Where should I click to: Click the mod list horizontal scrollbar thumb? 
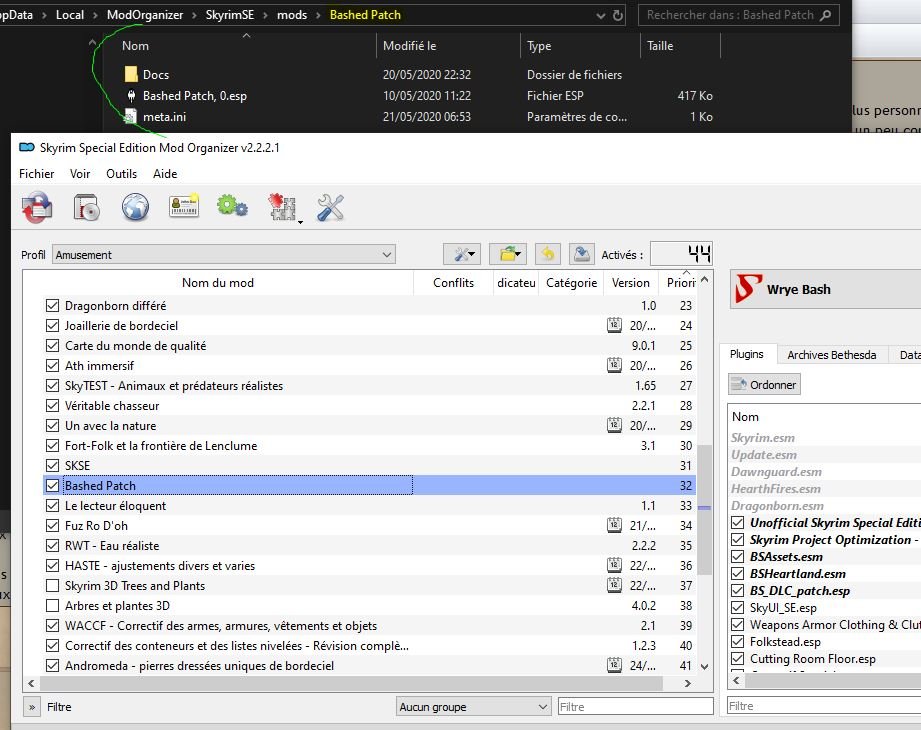pos(351,684)
